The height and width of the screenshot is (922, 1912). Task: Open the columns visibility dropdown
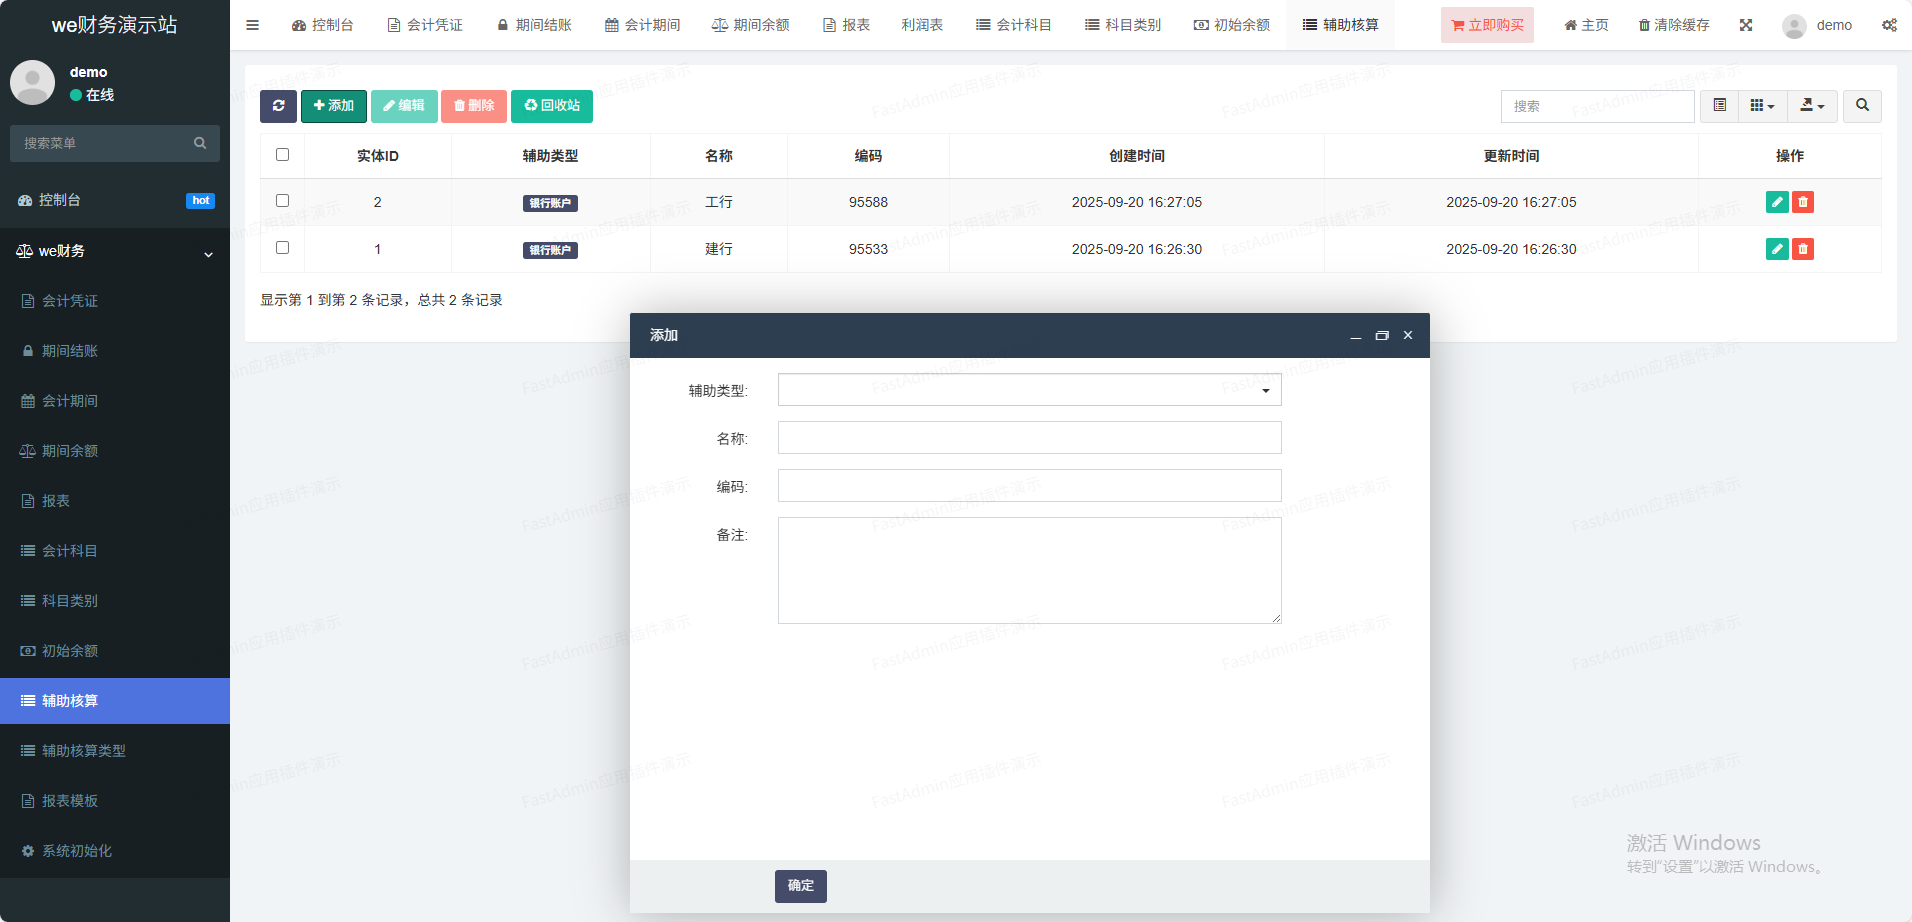[x=1762, y=106]
